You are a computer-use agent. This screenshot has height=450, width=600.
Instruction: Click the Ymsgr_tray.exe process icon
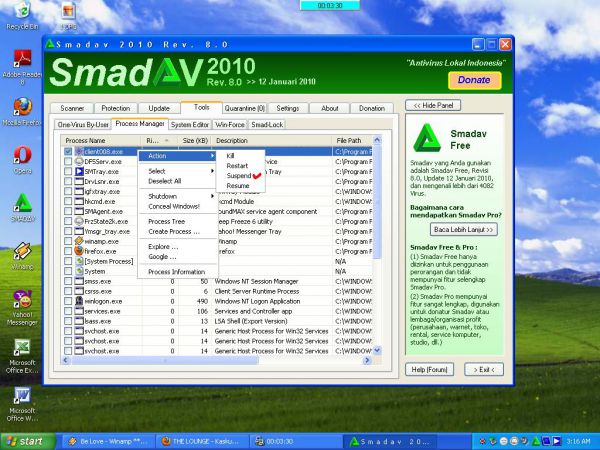pyautogui.click(x=79, y=231)
